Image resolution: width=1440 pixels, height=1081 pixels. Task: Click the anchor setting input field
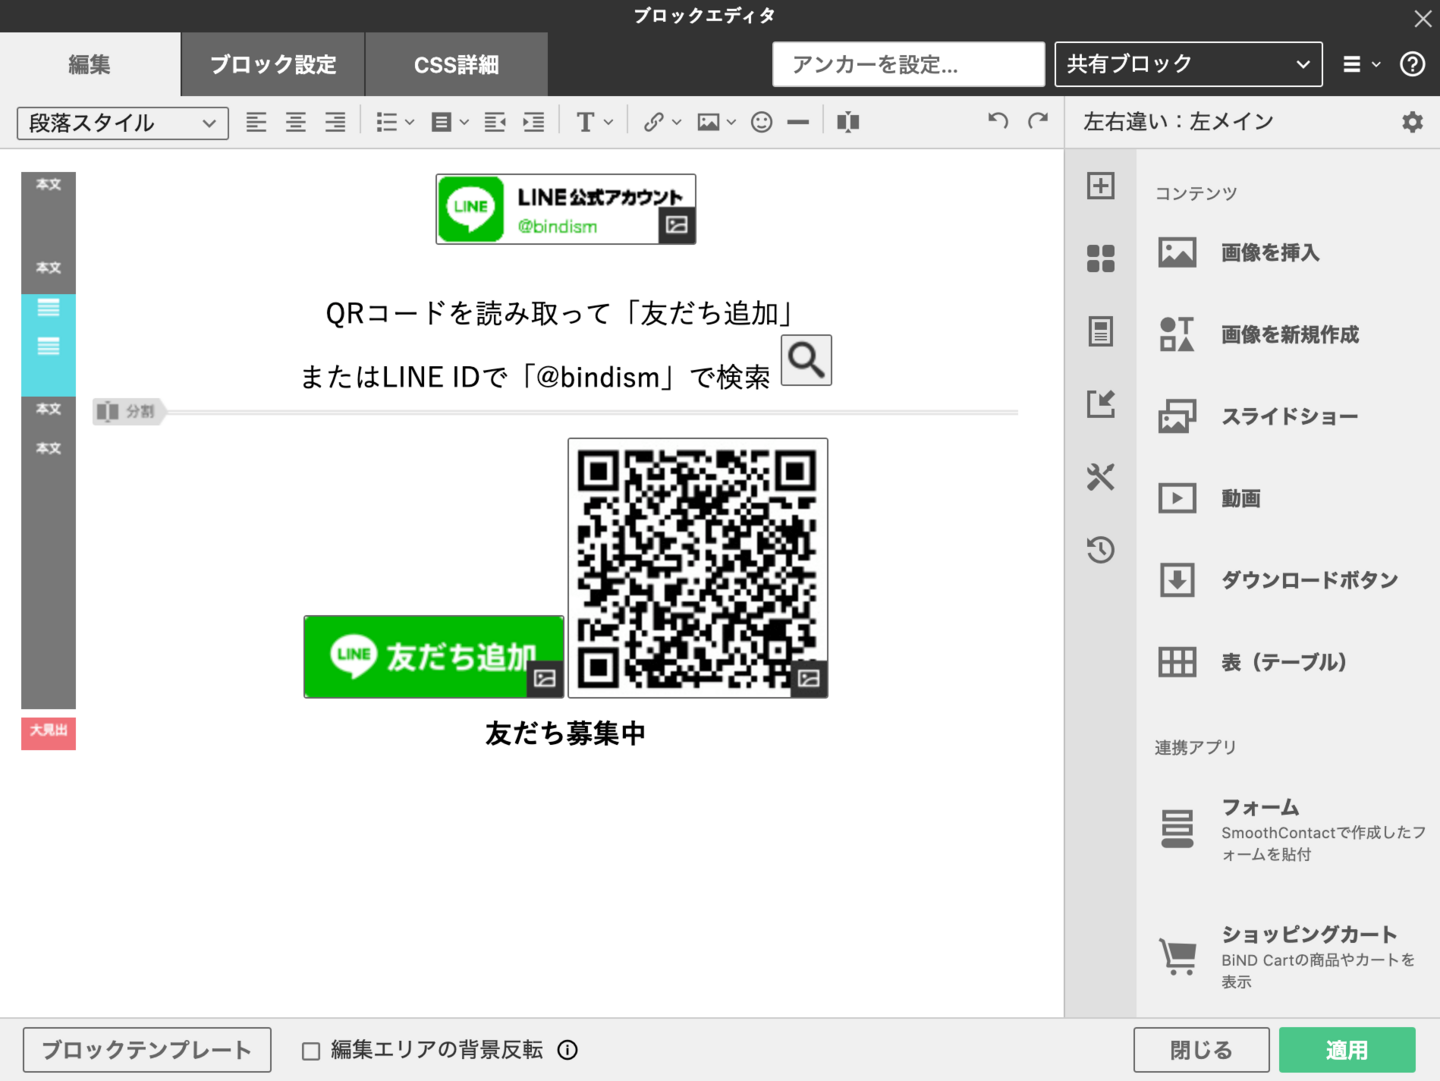pos(908,64)
